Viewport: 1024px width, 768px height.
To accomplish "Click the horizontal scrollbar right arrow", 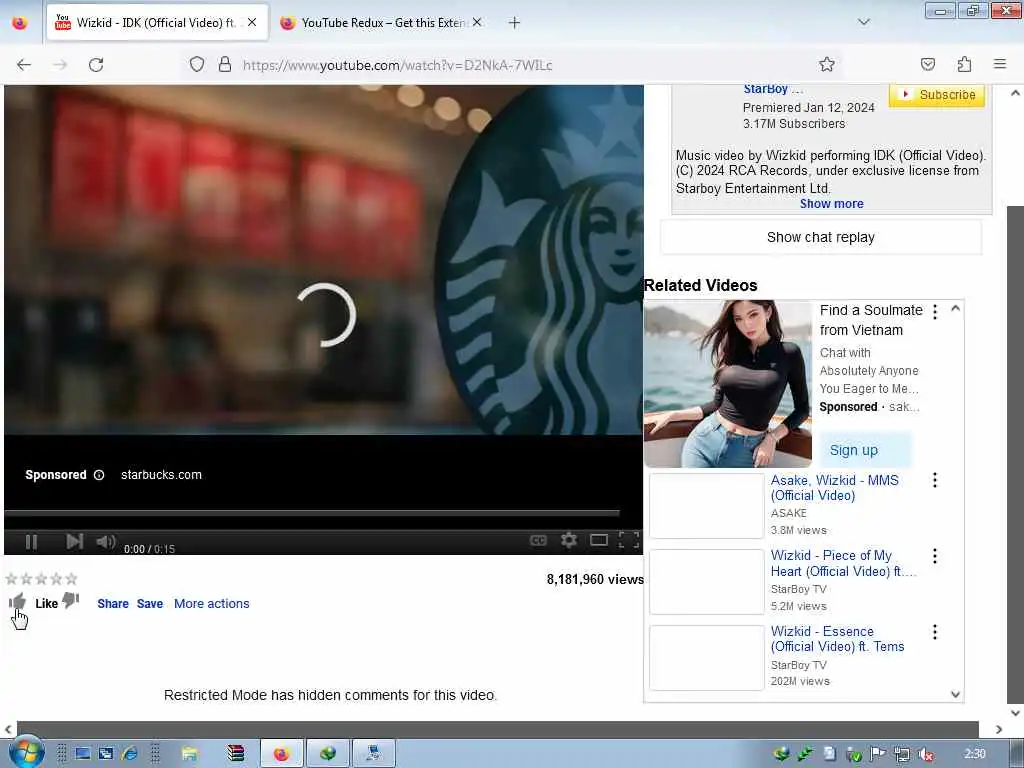I will click(x=999, y=729).
